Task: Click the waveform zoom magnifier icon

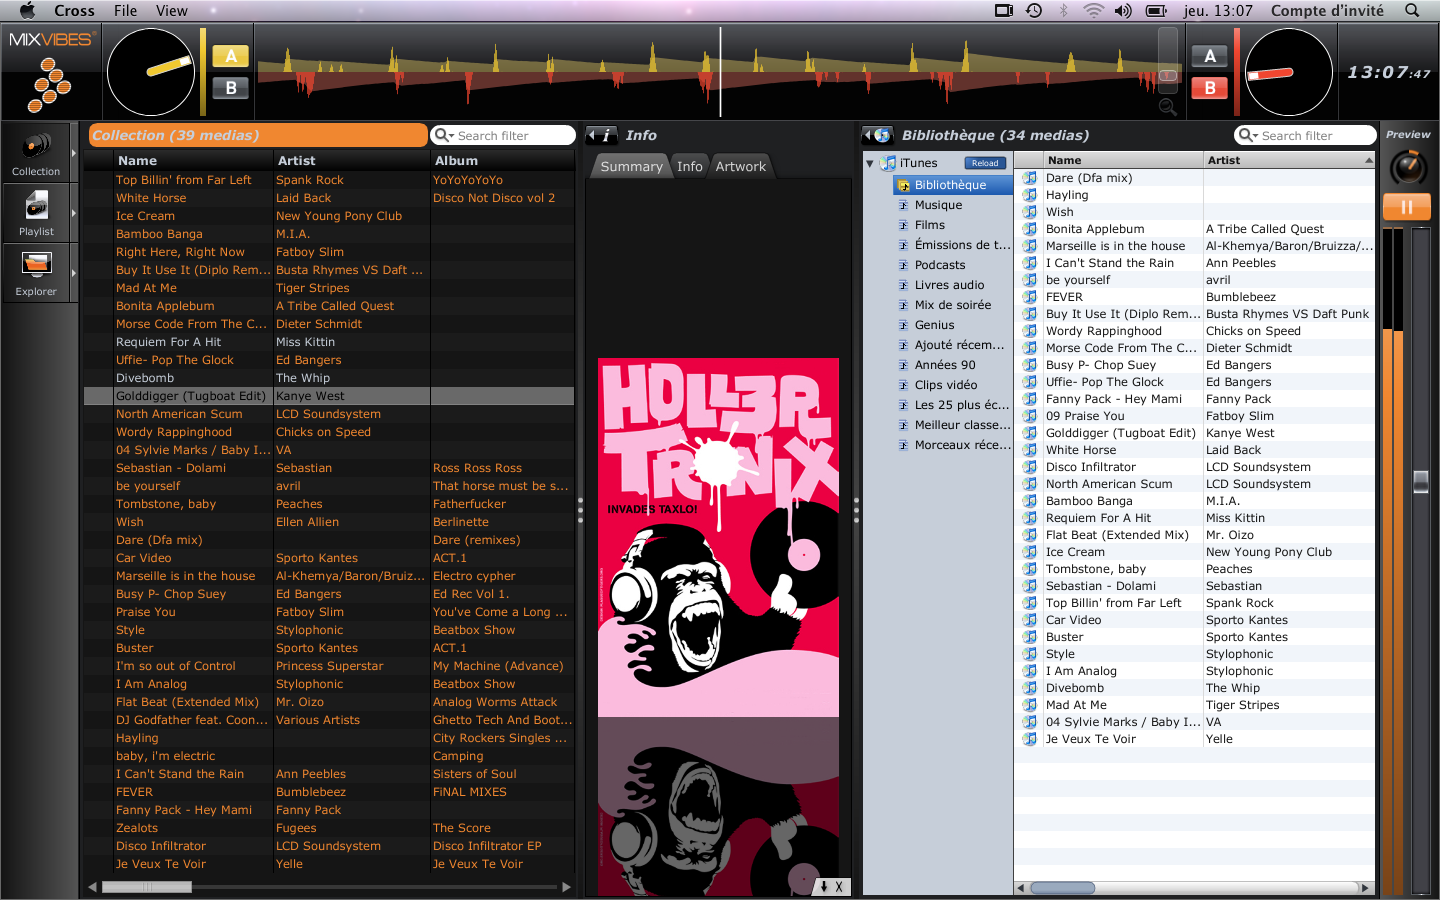Action: point(1167,106)
